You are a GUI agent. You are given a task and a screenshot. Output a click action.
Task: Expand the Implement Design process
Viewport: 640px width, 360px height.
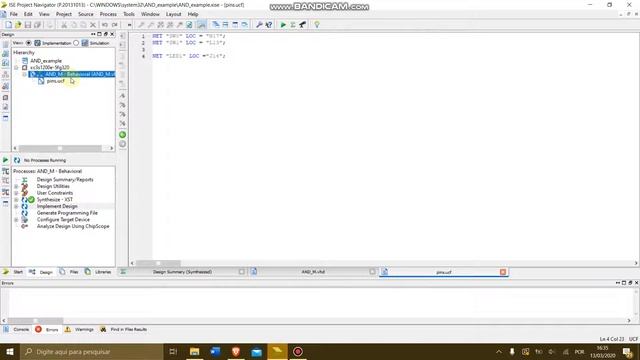16,207
